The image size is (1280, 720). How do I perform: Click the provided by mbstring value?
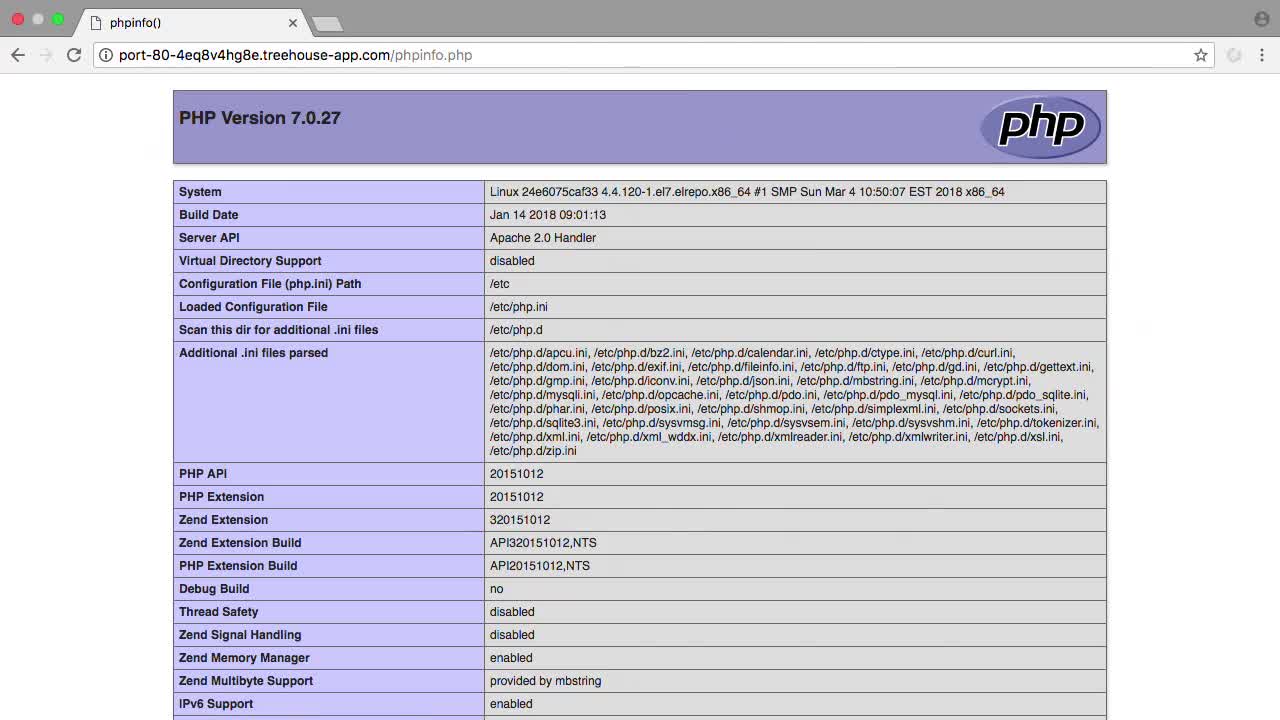click(x=545, y=681)
